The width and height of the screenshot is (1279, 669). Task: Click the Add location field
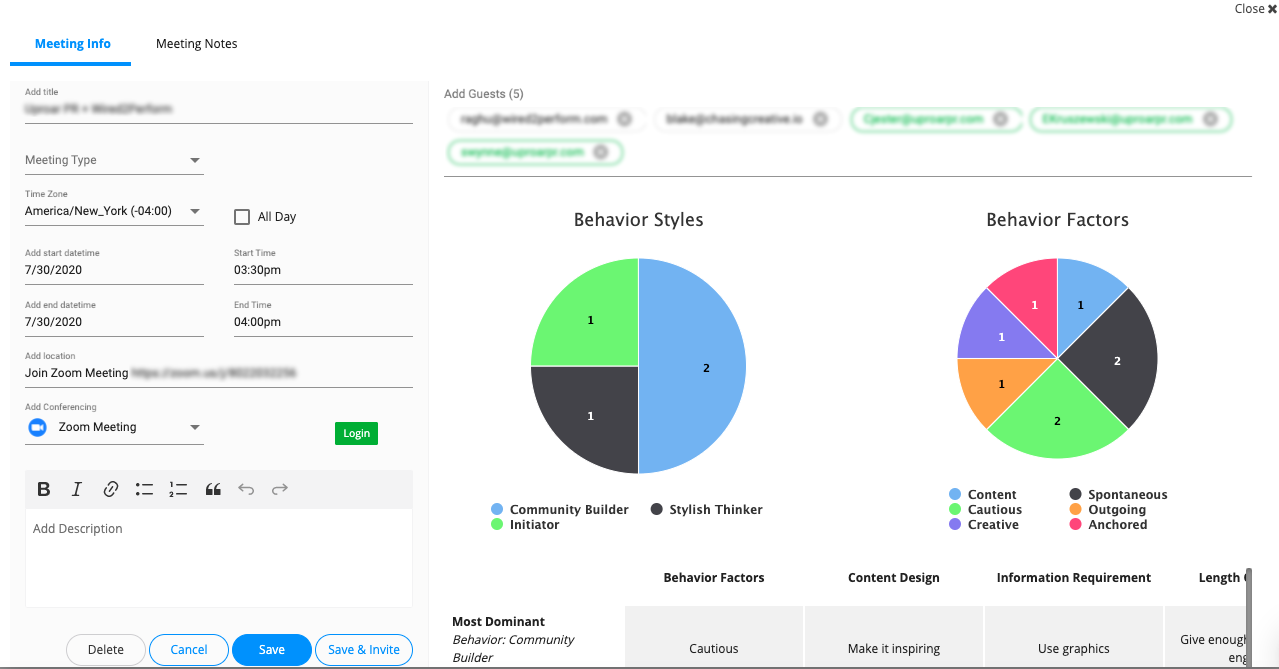tap(219, 373)
